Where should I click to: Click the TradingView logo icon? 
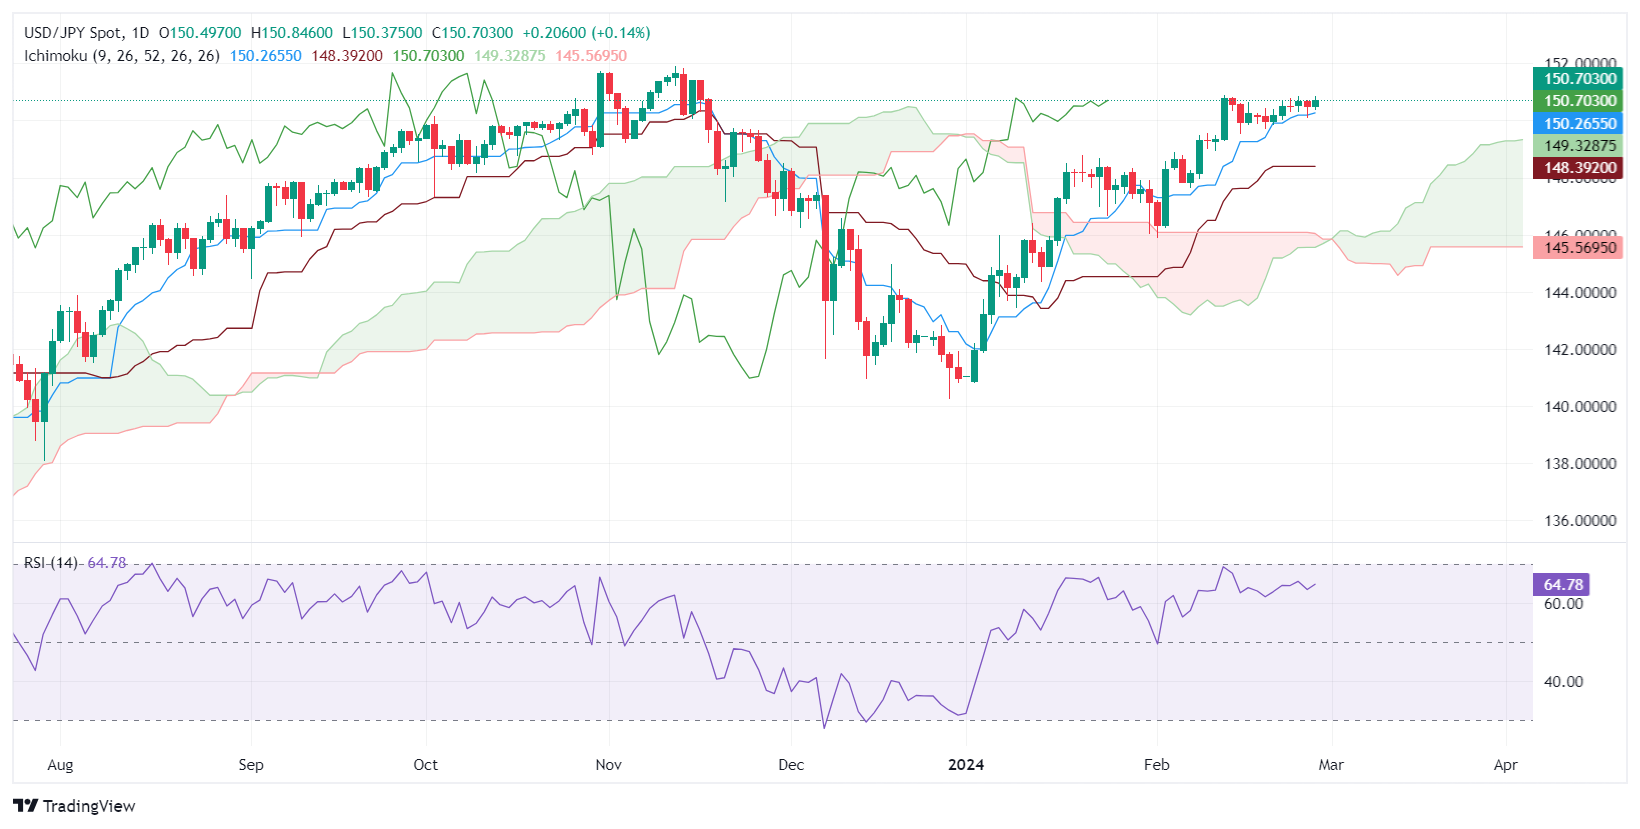[x=26, y=806]
